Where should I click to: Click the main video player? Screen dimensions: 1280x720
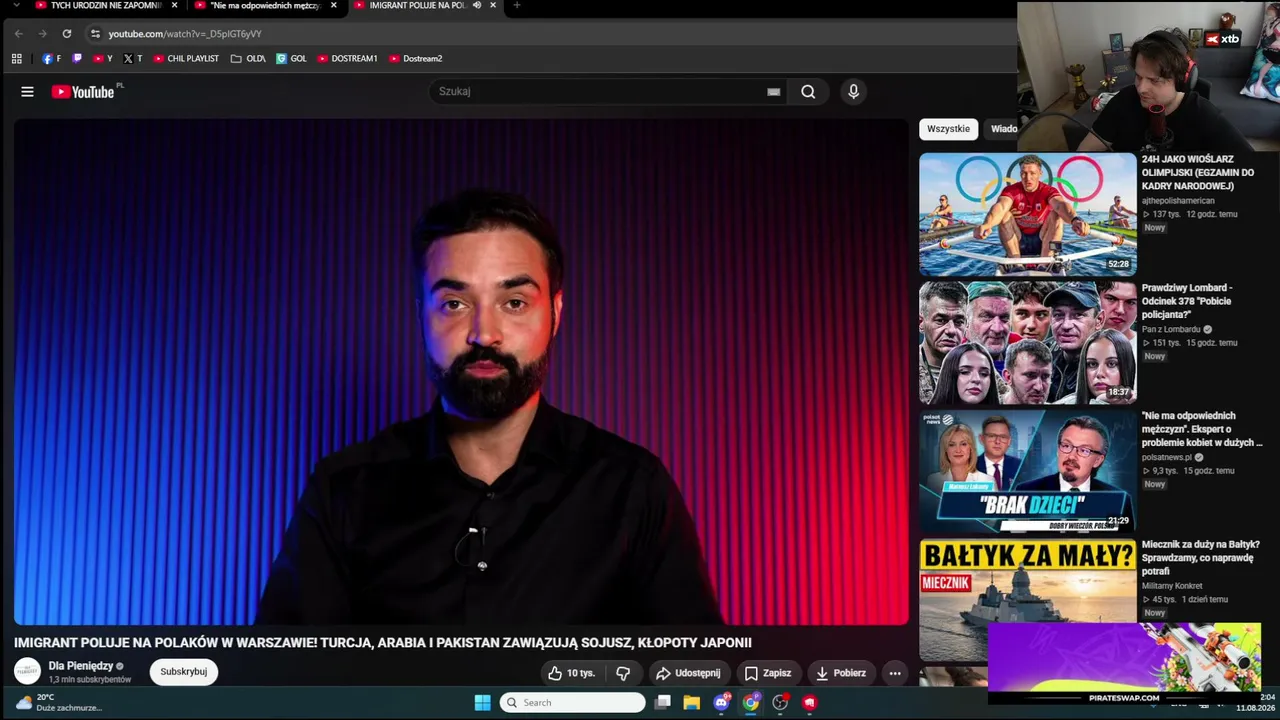461,372
